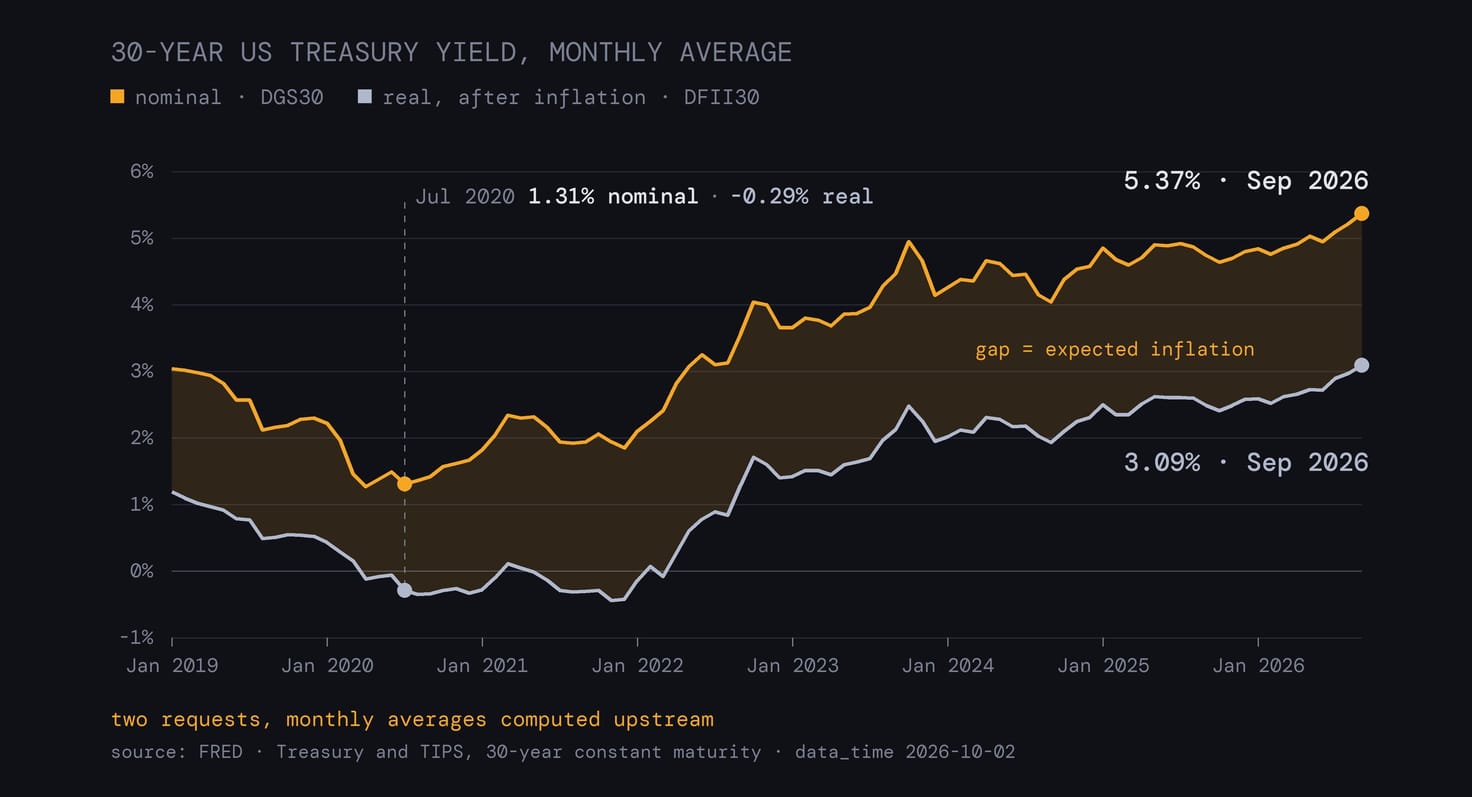This screenshot has height=797, width=1472.
Task: Click the Jul 2020 annotation text
Action: (x=644, y=196)
